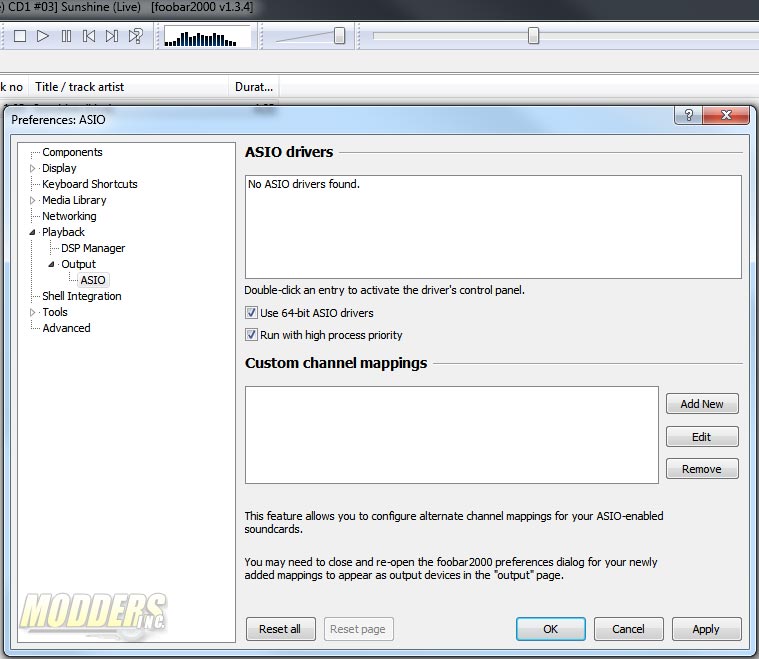Click Reset all button
This screenshot has height=659, width=759.
pos(280,629)
